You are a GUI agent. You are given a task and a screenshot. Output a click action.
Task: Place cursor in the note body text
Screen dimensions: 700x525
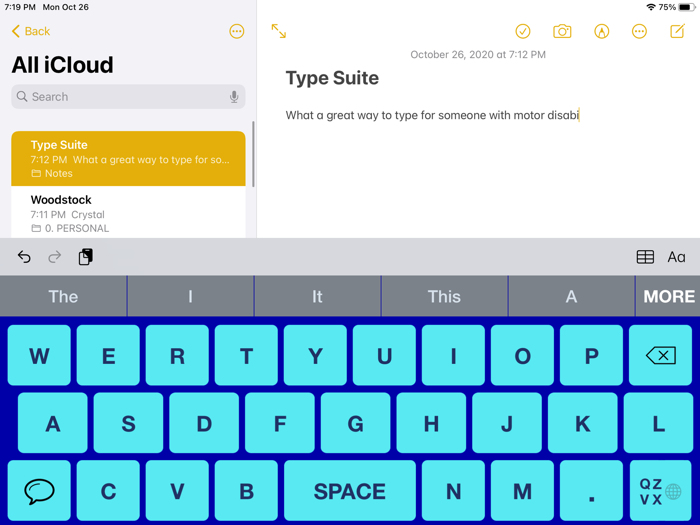coord(432,115)
